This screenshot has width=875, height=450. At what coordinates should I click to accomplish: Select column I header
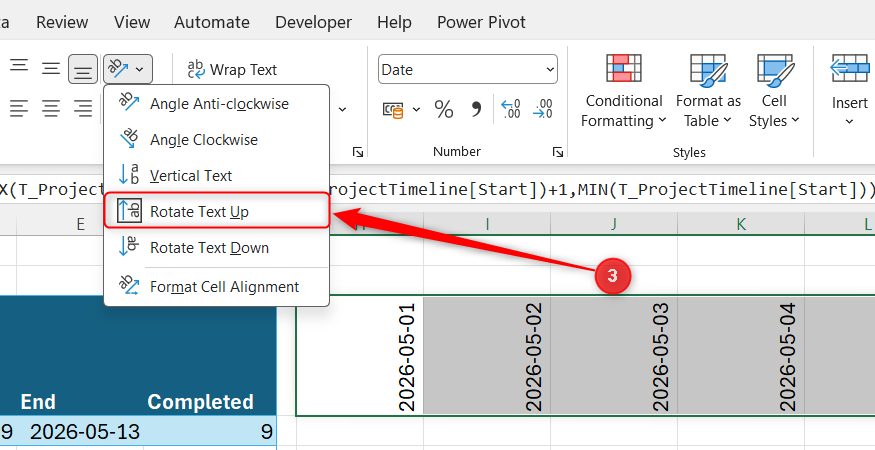point(487,224)
